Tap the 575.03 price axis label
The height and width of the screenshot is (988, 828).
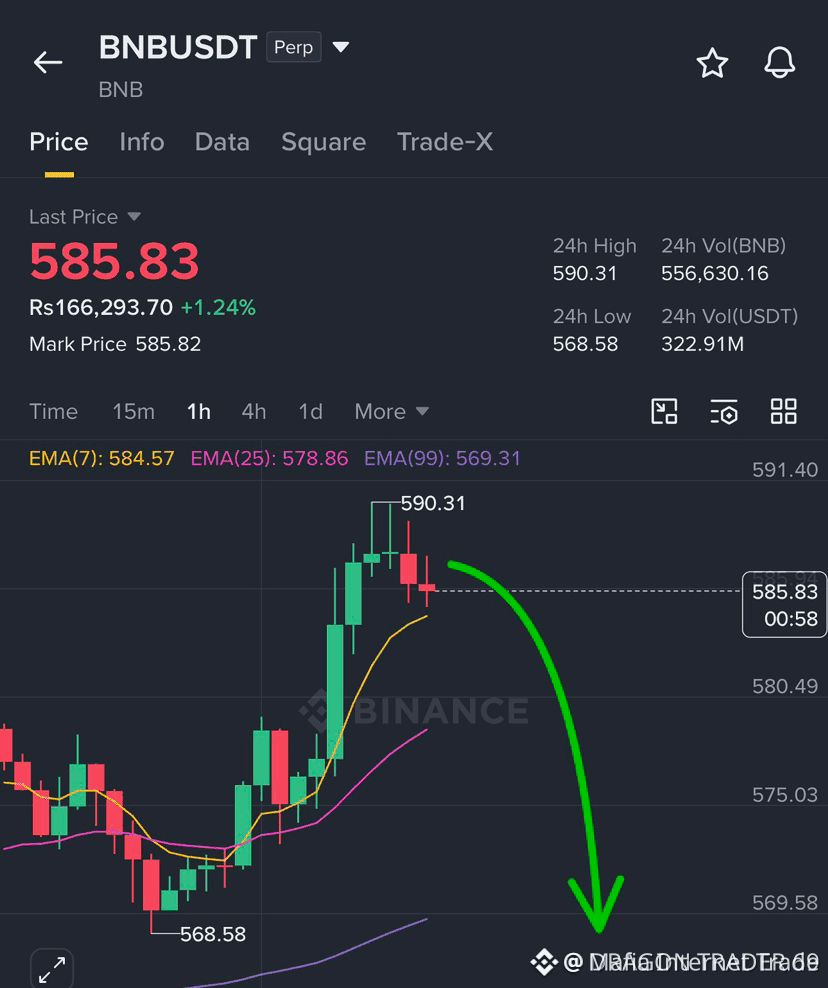pyautogui.click(x=785, y=795)
